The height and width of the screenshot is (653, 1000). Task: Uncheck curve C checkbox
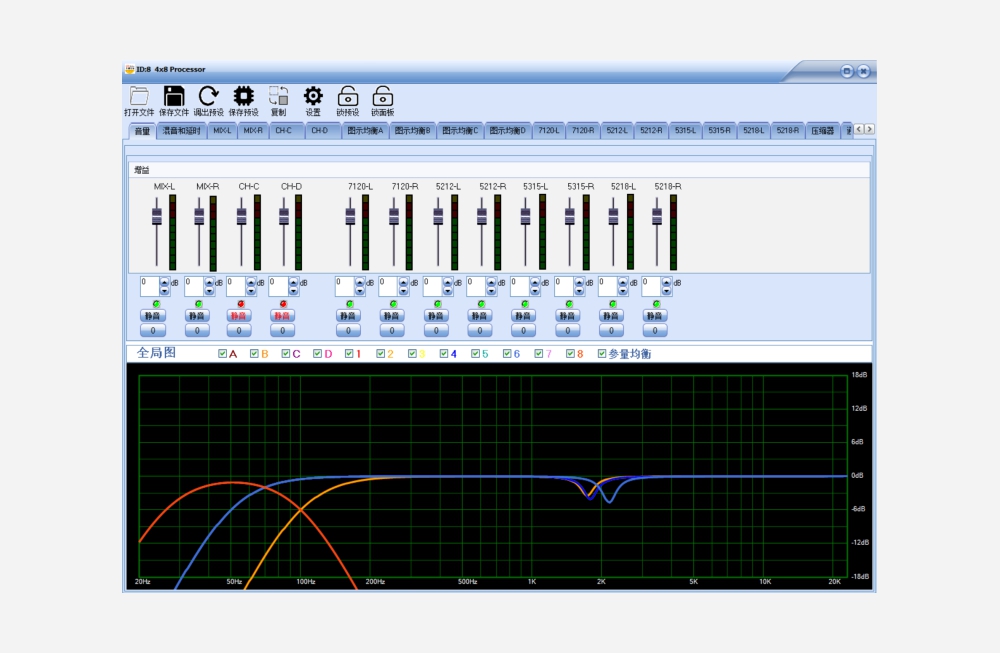point(286,353)
